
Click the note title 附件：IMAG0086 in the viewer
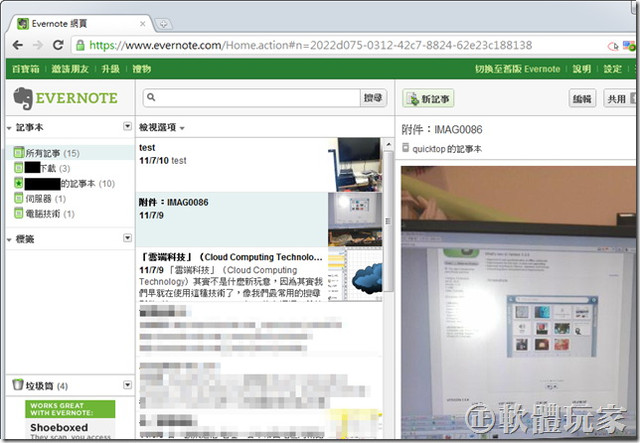click(x=442, y=129)
